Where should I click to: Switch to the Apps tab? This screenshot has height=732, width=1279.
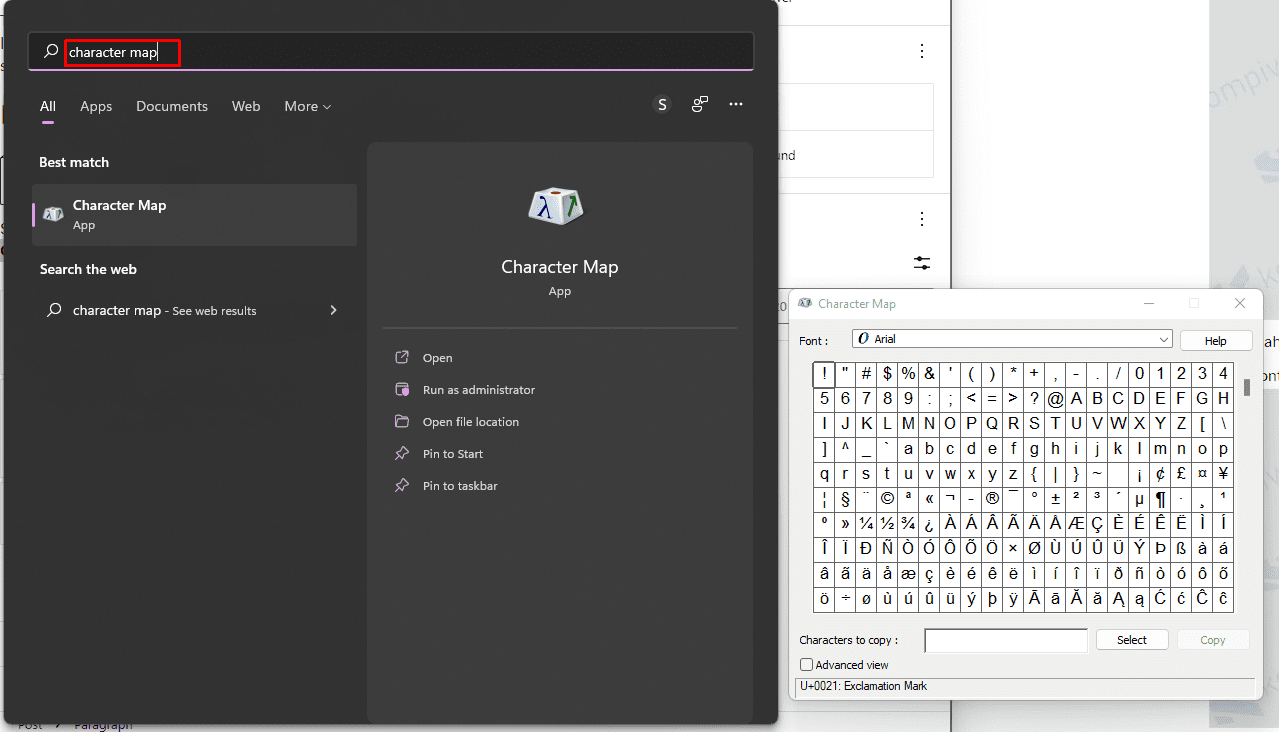[95, 106]
